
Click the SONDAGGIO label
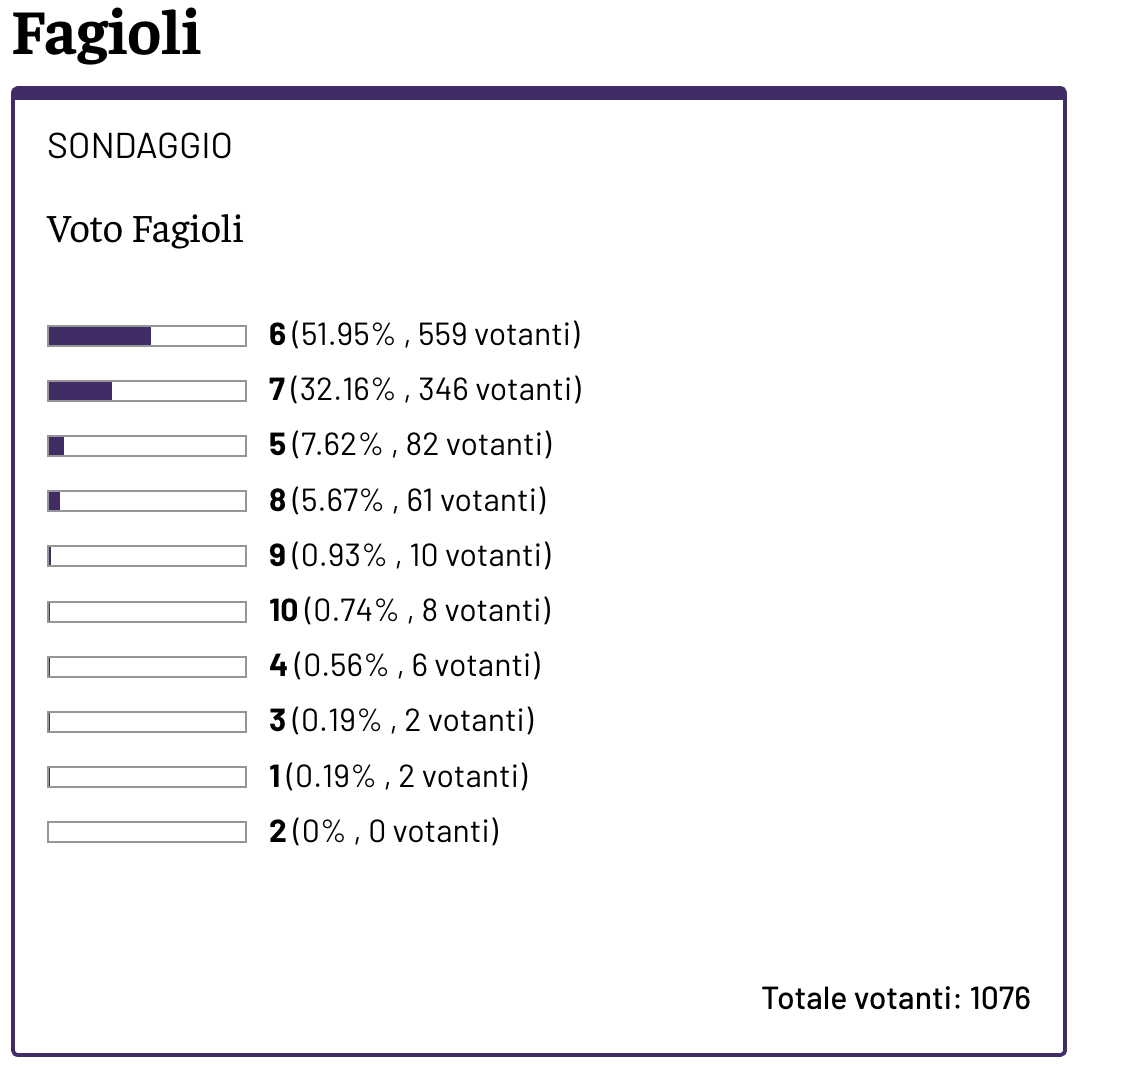click(x=140, y=147)
